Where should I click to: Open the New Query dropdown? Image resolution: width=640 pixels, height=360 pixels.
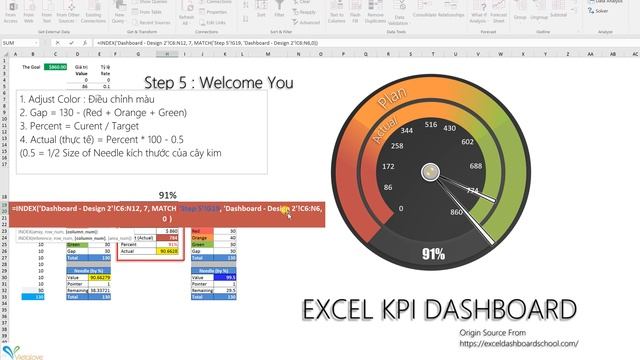pos(118,12)
